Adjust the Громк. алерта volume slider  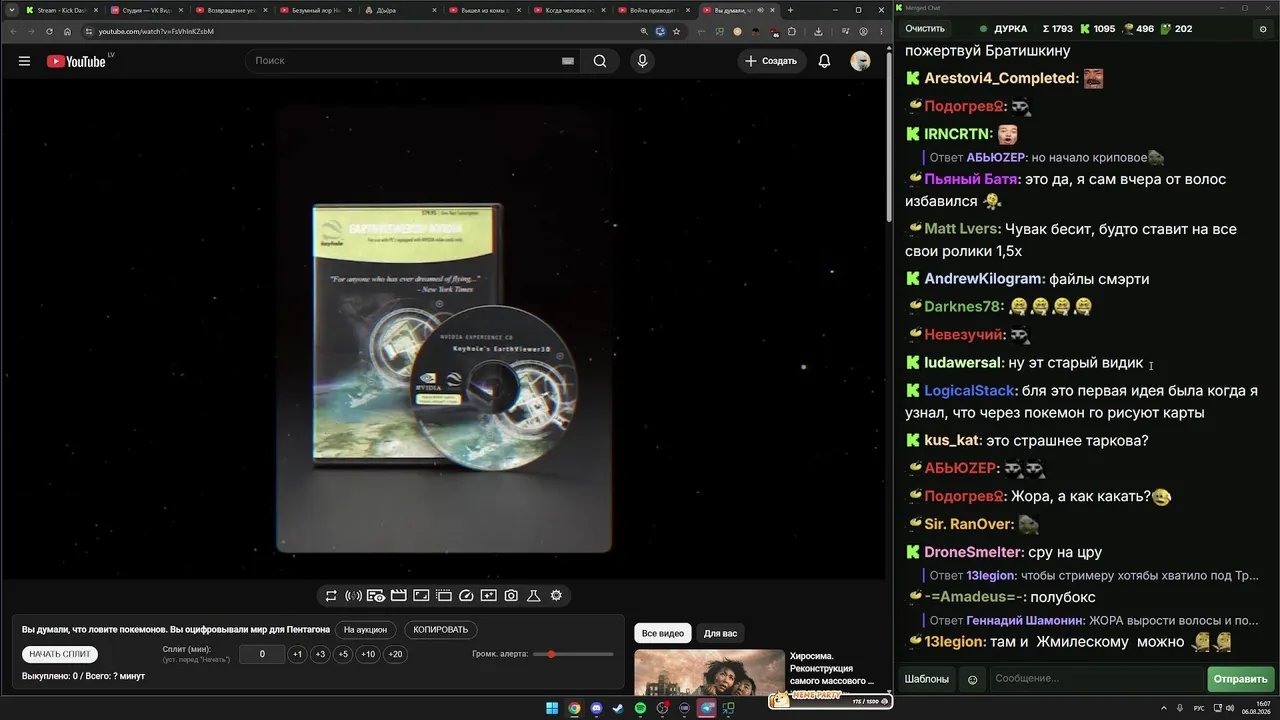tap(574, 654)
